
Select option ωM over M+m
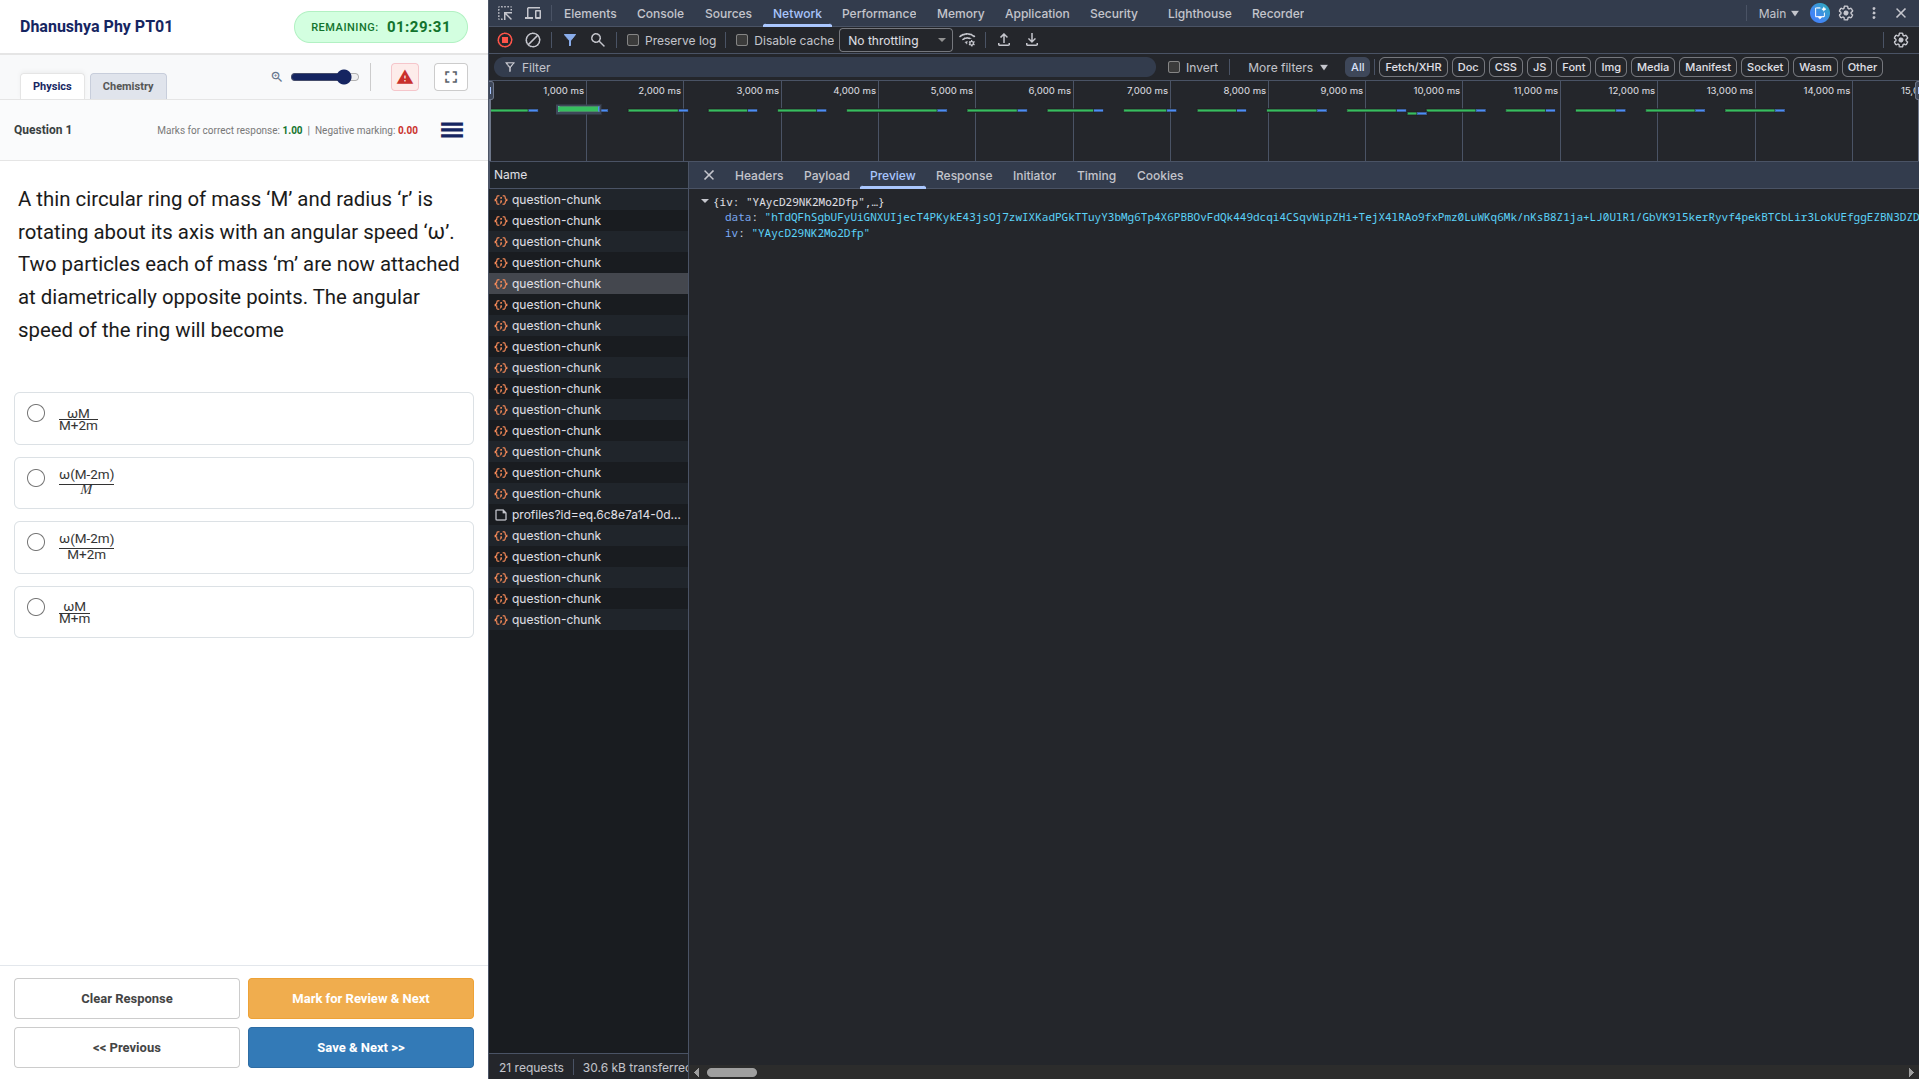tap(36, 607)
